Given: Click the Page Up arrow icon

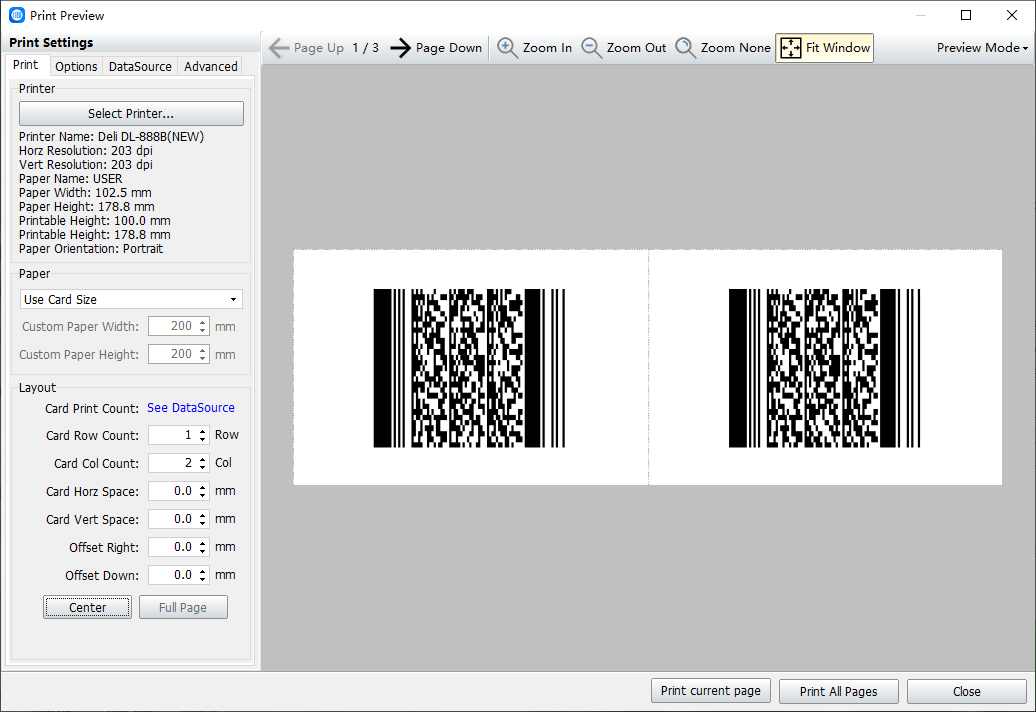Looking at the screenshot, I should pyautogui.click(x=279, y=48).
